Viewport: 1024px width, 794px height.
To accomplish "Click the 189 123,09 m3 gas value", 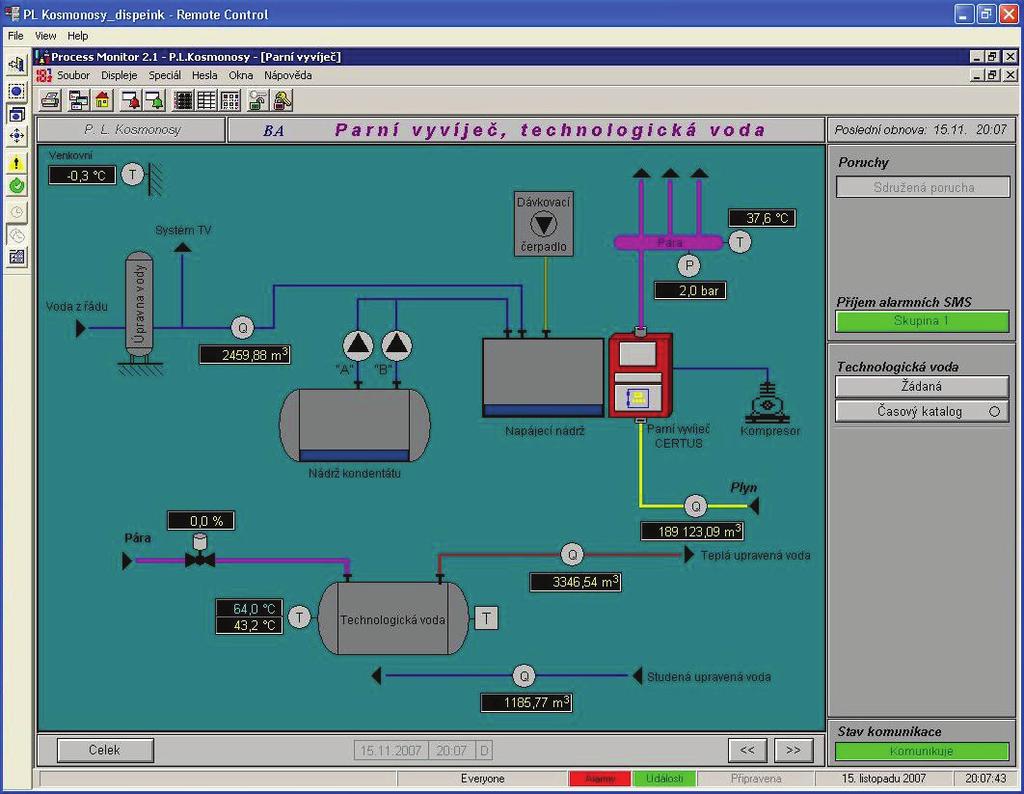I will pos(692,532).
